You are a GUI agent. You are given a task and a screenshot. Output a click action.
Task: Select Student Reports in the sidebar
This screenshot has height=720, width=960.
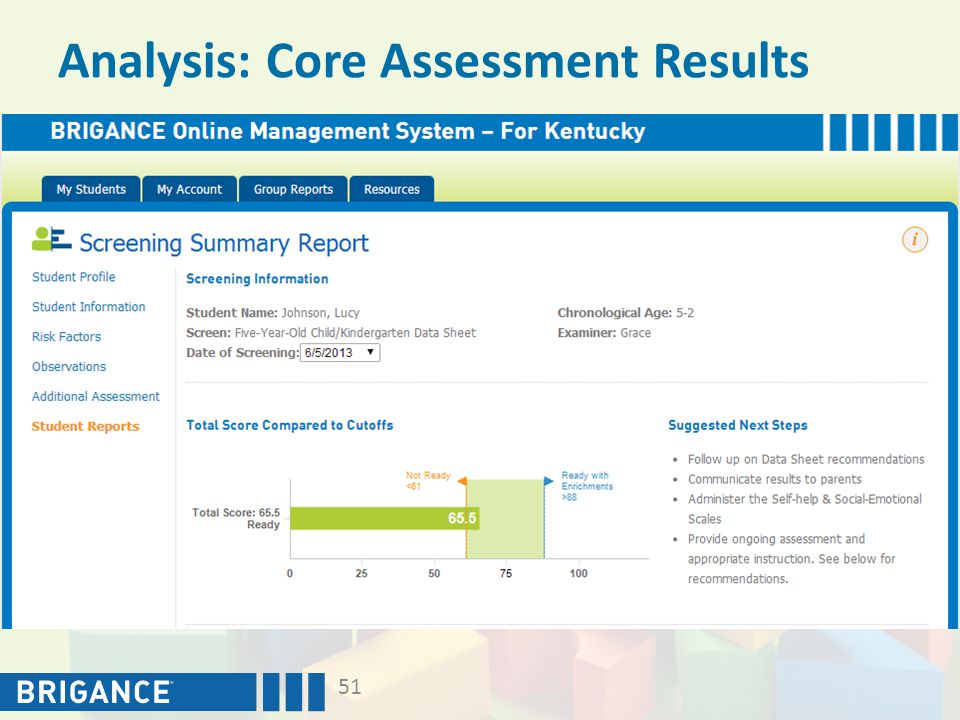coord(86,427)
